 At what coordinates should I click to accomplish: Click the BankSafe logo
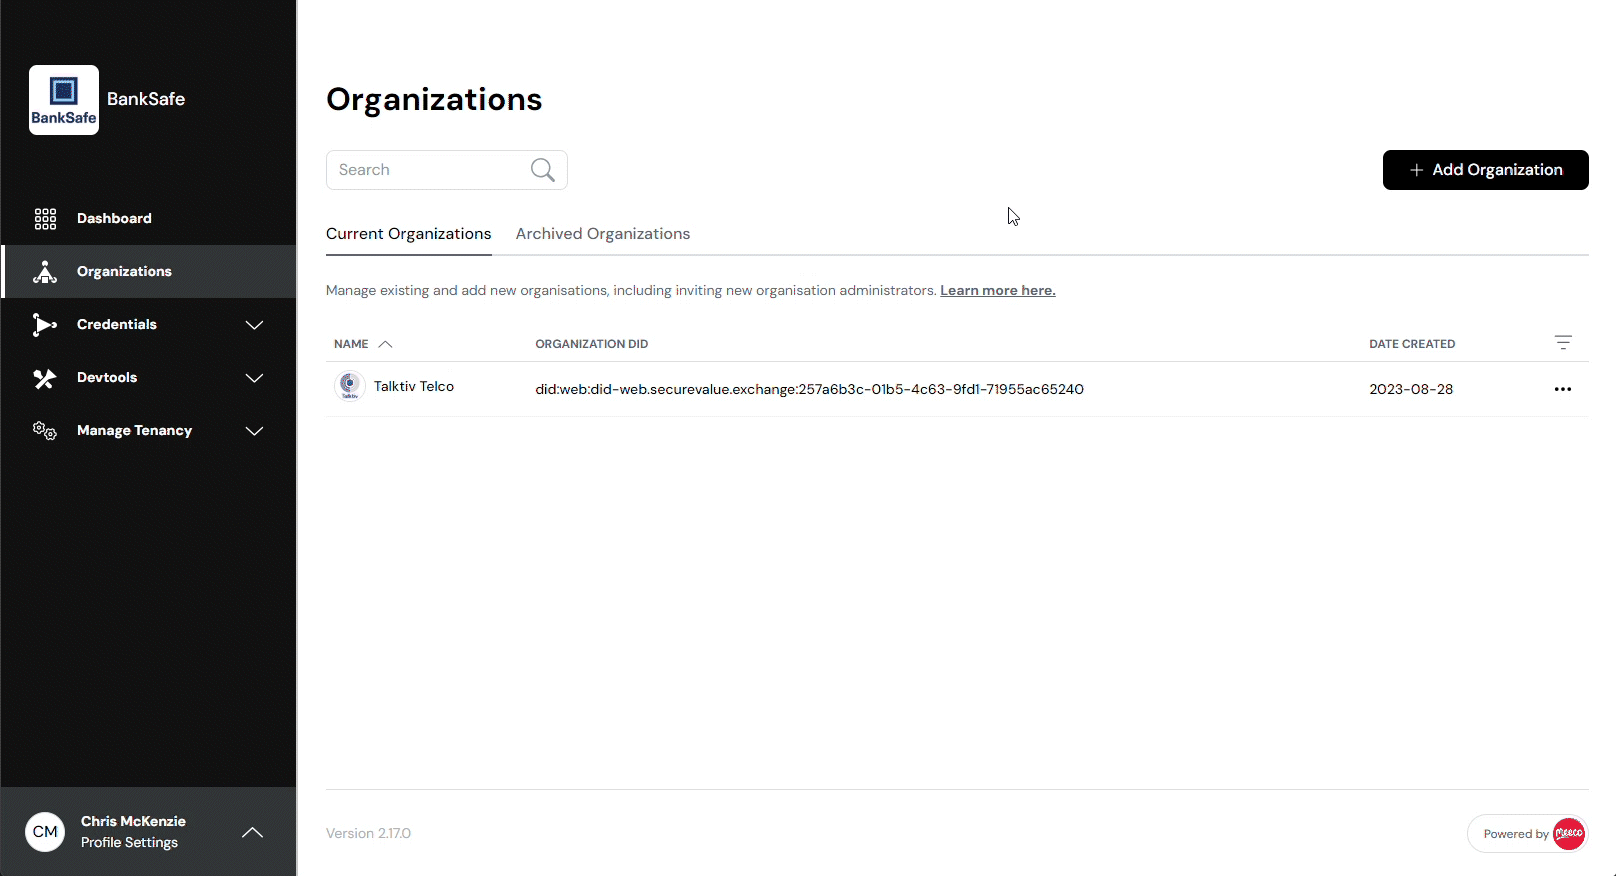point(64,100)
